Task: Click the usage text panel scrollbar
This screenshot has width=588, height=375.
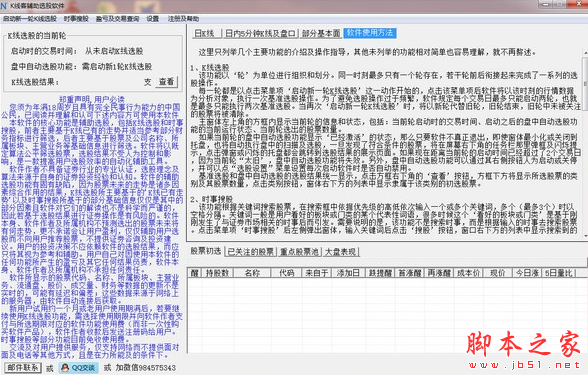Action: [585, 144]
